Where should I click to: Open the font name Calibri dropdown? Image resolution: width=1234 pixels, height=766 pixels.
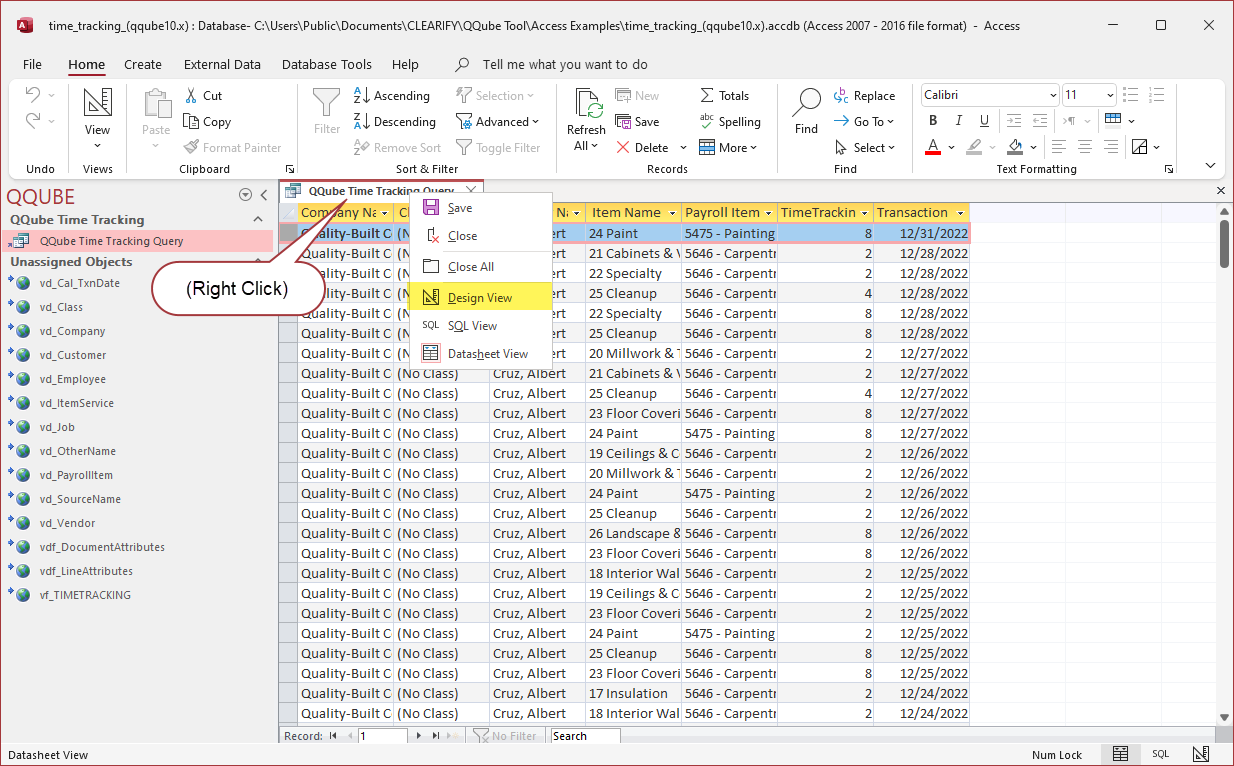pyautogui.click(x=1053, y=95)
